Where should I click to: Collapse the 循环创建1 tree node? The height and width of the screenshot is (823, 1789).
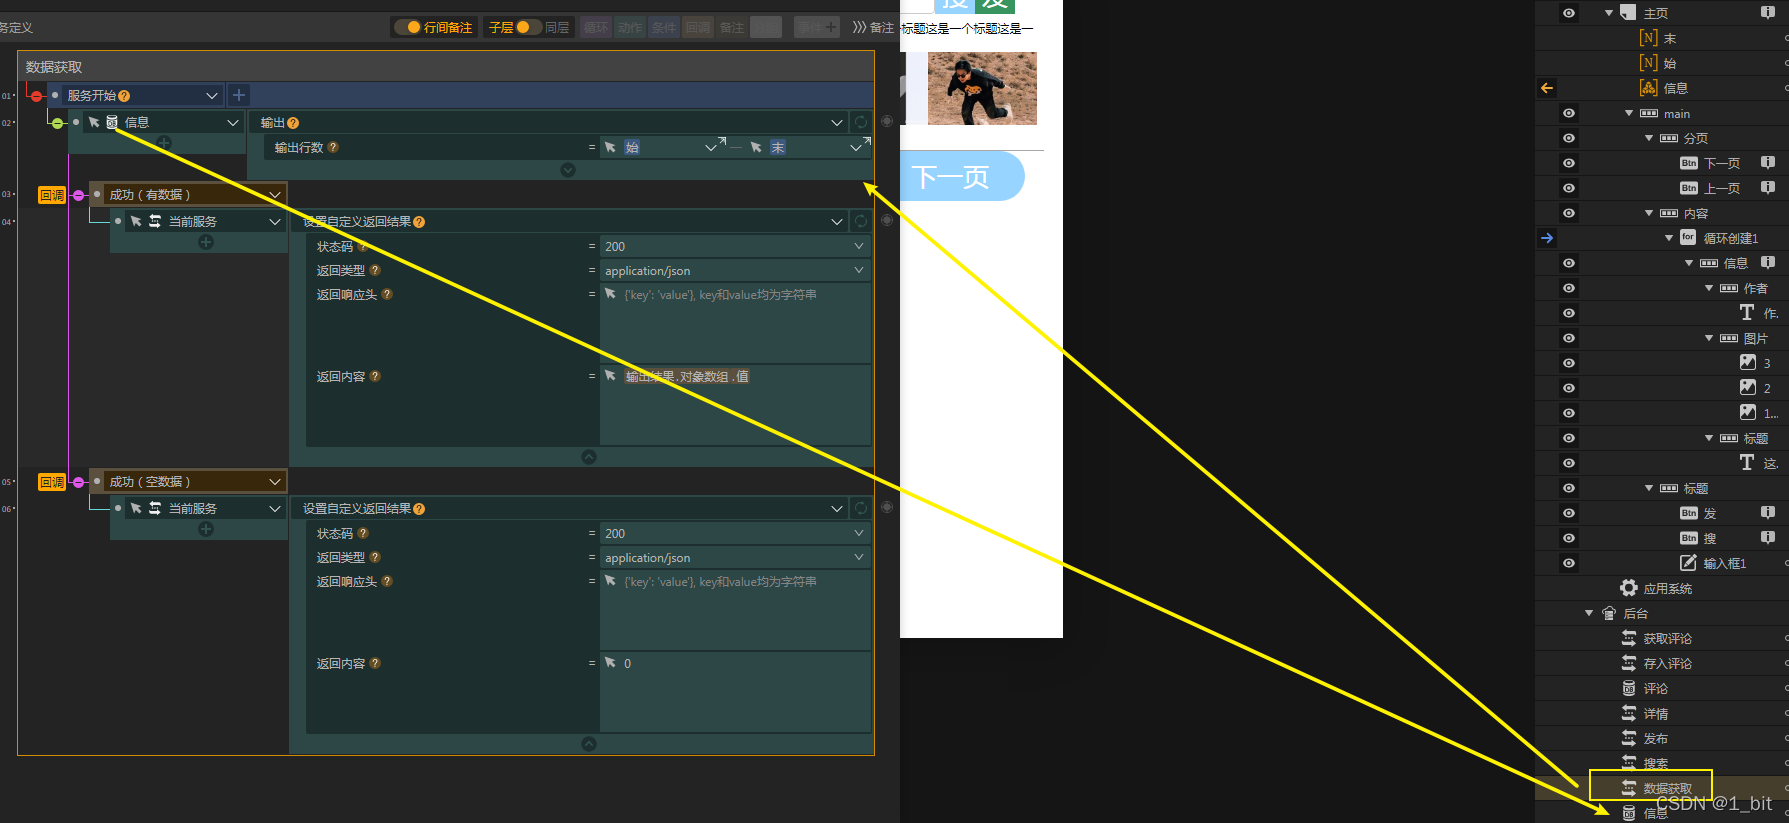[1669, 238]
